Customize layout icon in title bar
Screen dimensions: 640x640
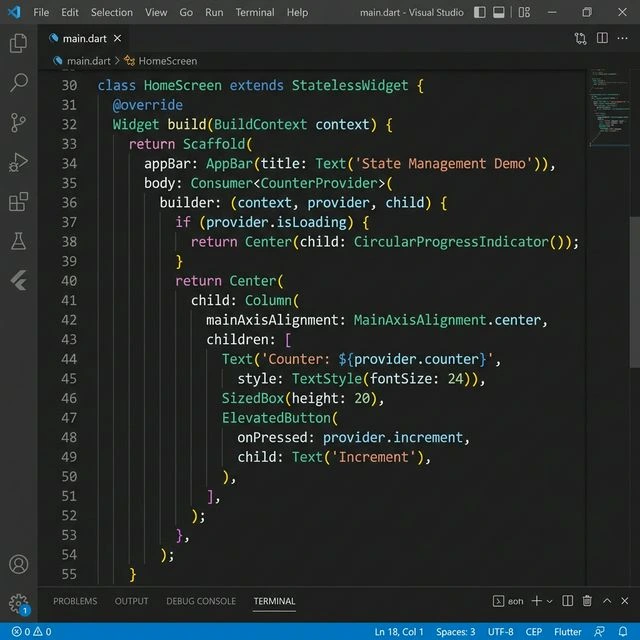[524, 12]
